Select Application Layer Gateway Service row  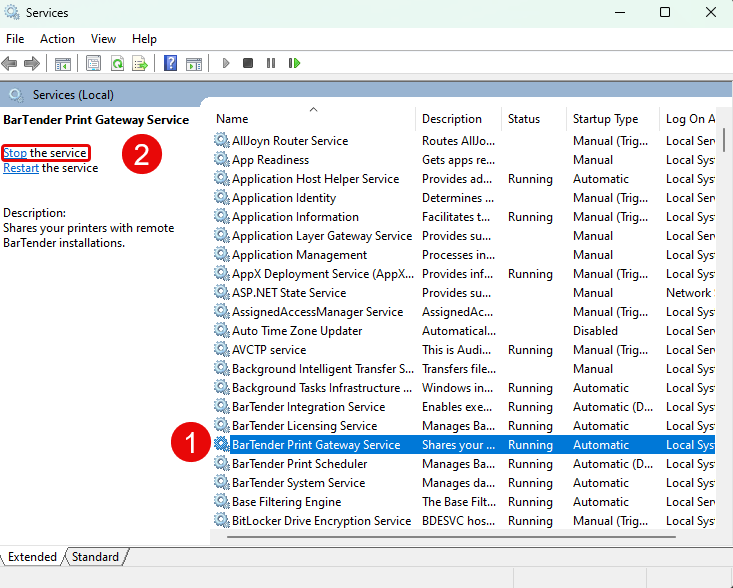point(463,236)
